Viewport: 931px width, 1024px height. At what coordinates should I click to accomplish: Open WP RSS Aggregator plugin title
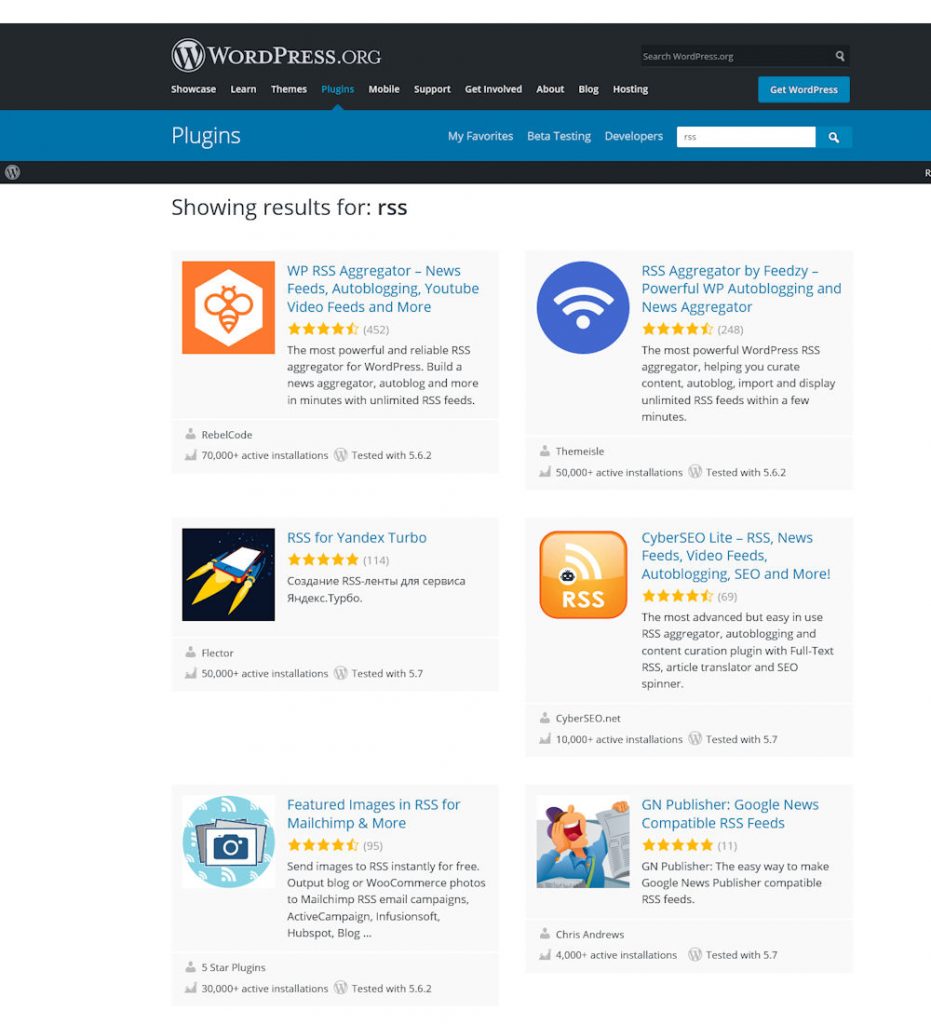click(x=383, y=289)
